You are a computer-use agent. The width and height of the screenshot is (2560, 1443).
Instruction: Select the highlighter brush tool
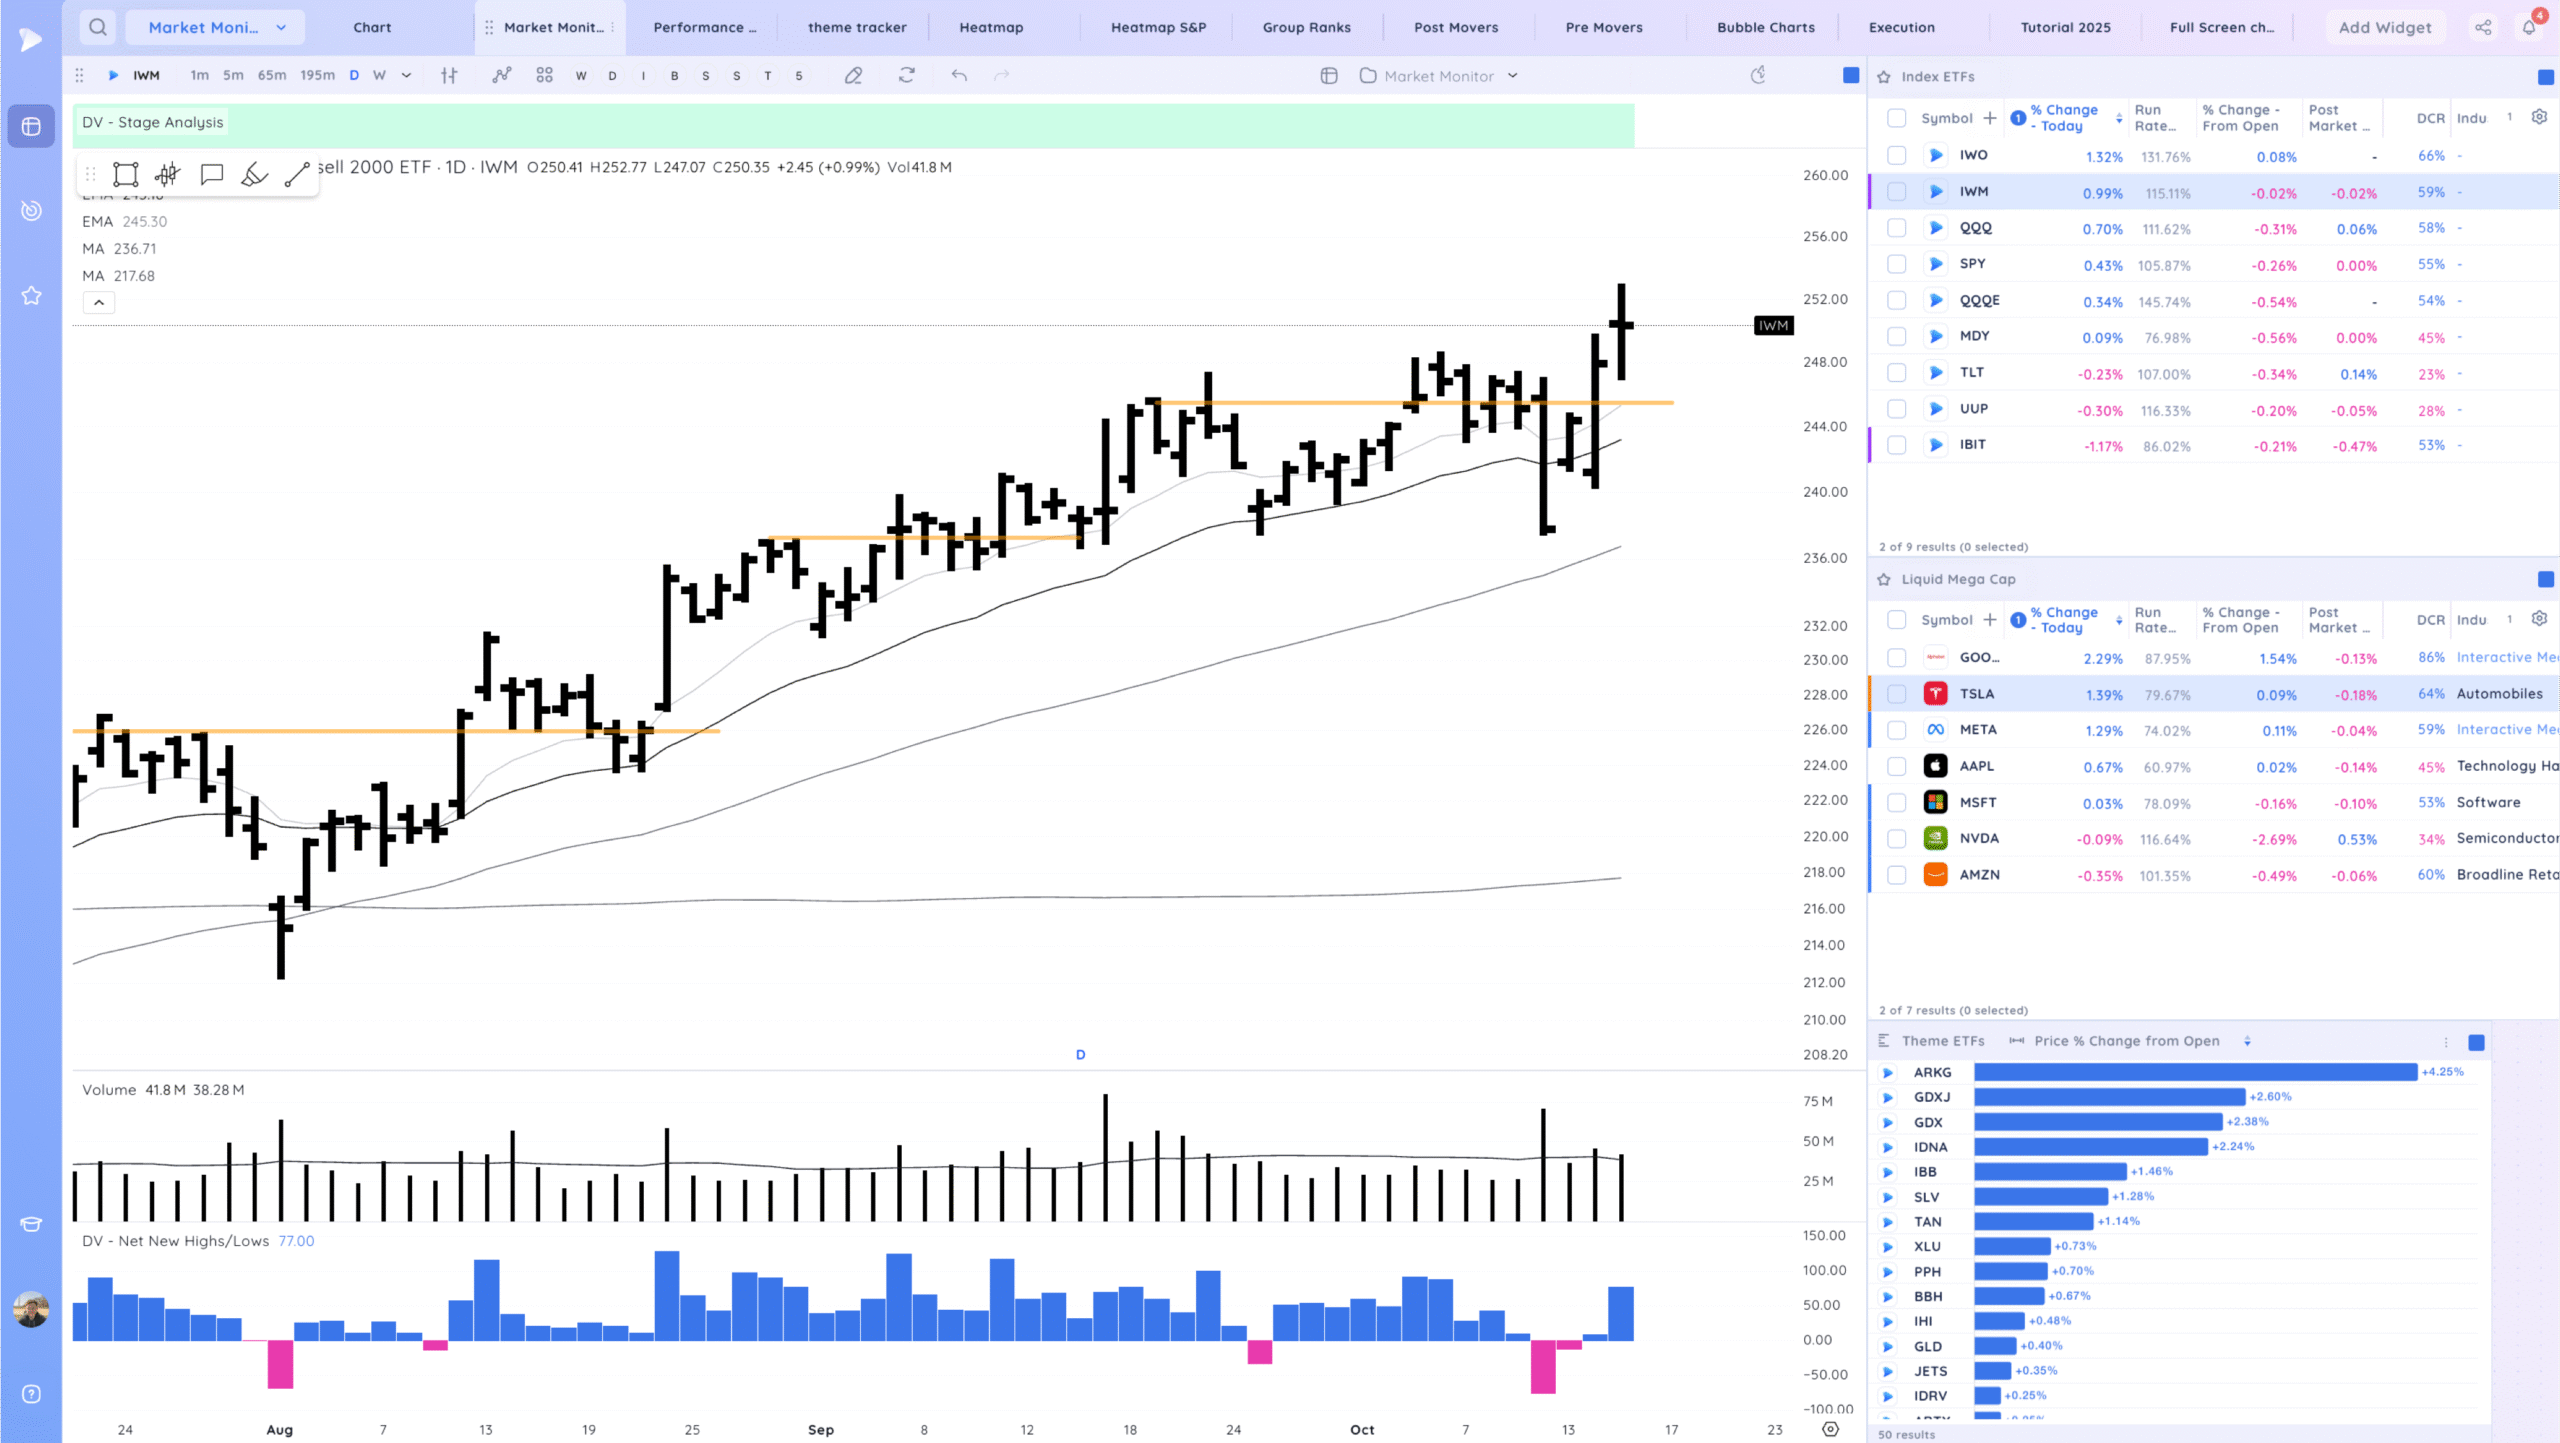tap(254, 175)
